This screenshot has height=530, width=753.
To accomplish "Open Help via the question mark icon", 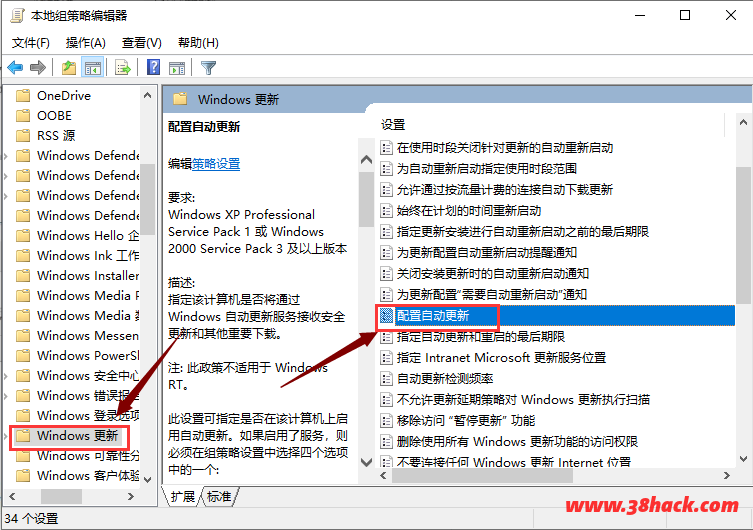I will [153, 68].
